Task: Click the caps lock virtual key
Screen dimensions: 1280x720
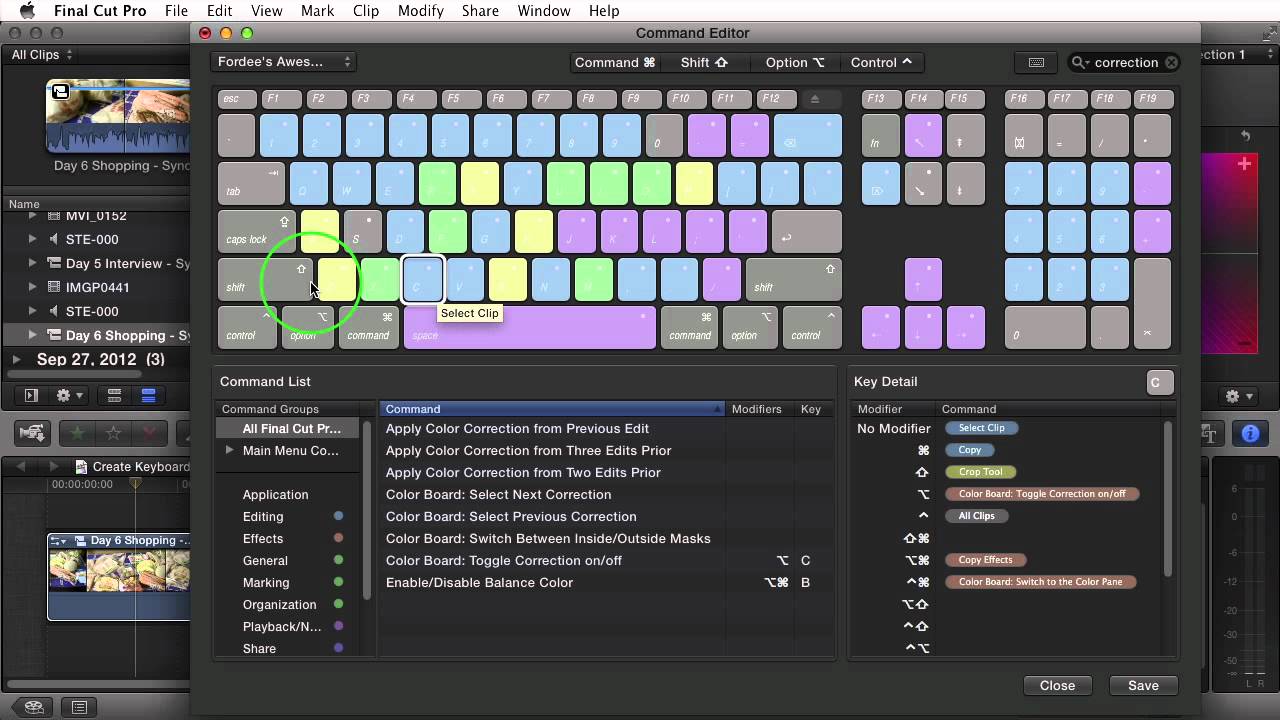Action: click(257, 232)
